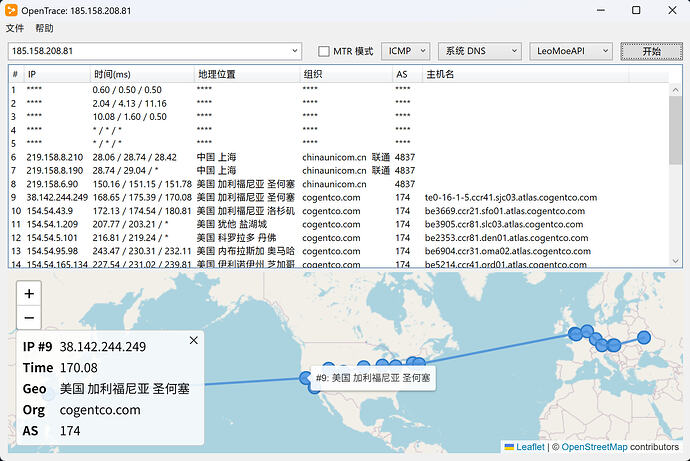Screen dimensions: 690x461
Task: Select hop row with IP 154.54.5.101
Action: coord(339,238)
